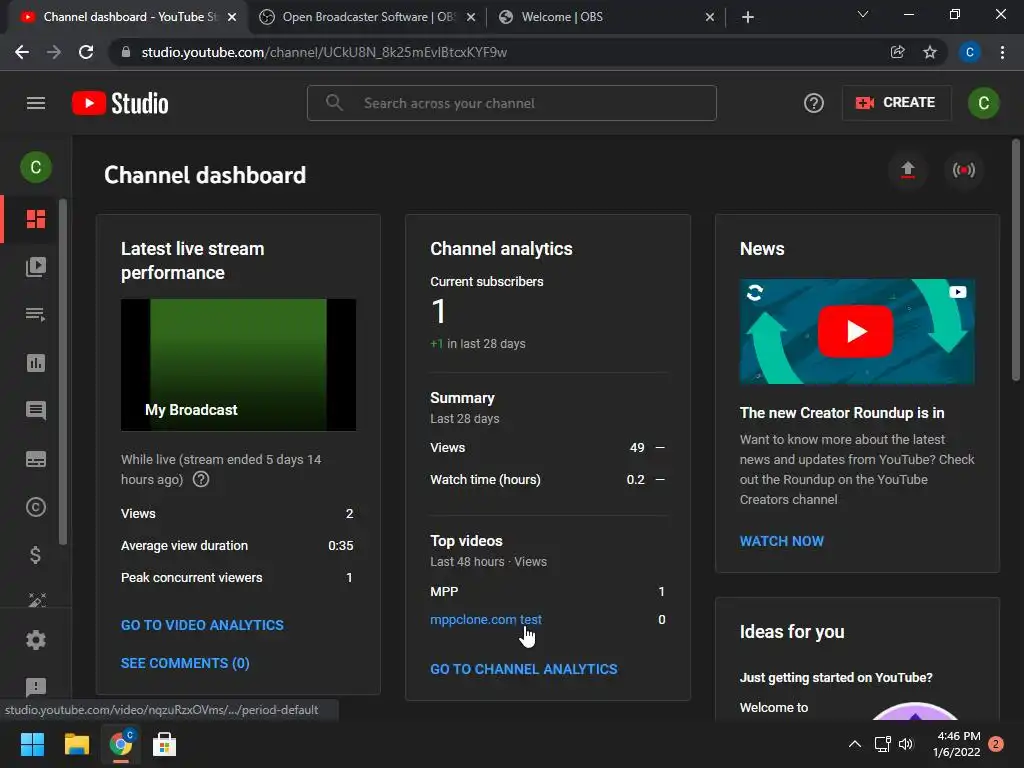Click the site lock icon
1024x768 pixels.
coord(126,52)
